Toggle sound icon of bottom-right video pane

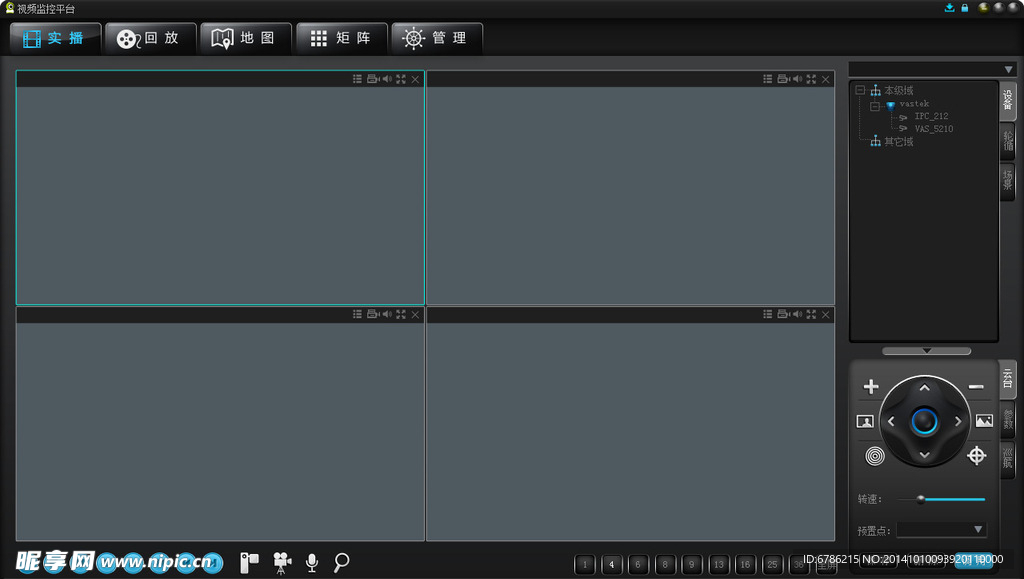click(x=797, y=314)
